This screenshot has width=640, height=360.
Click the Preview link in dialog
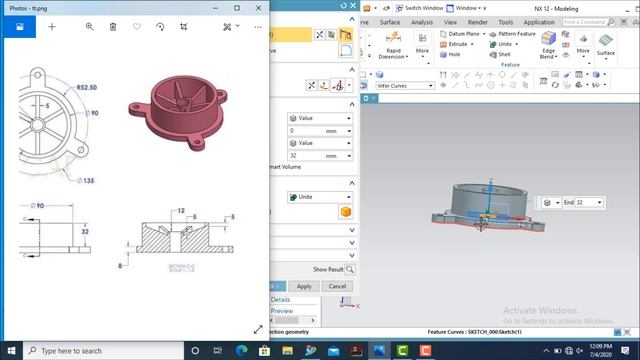point(282,311)
